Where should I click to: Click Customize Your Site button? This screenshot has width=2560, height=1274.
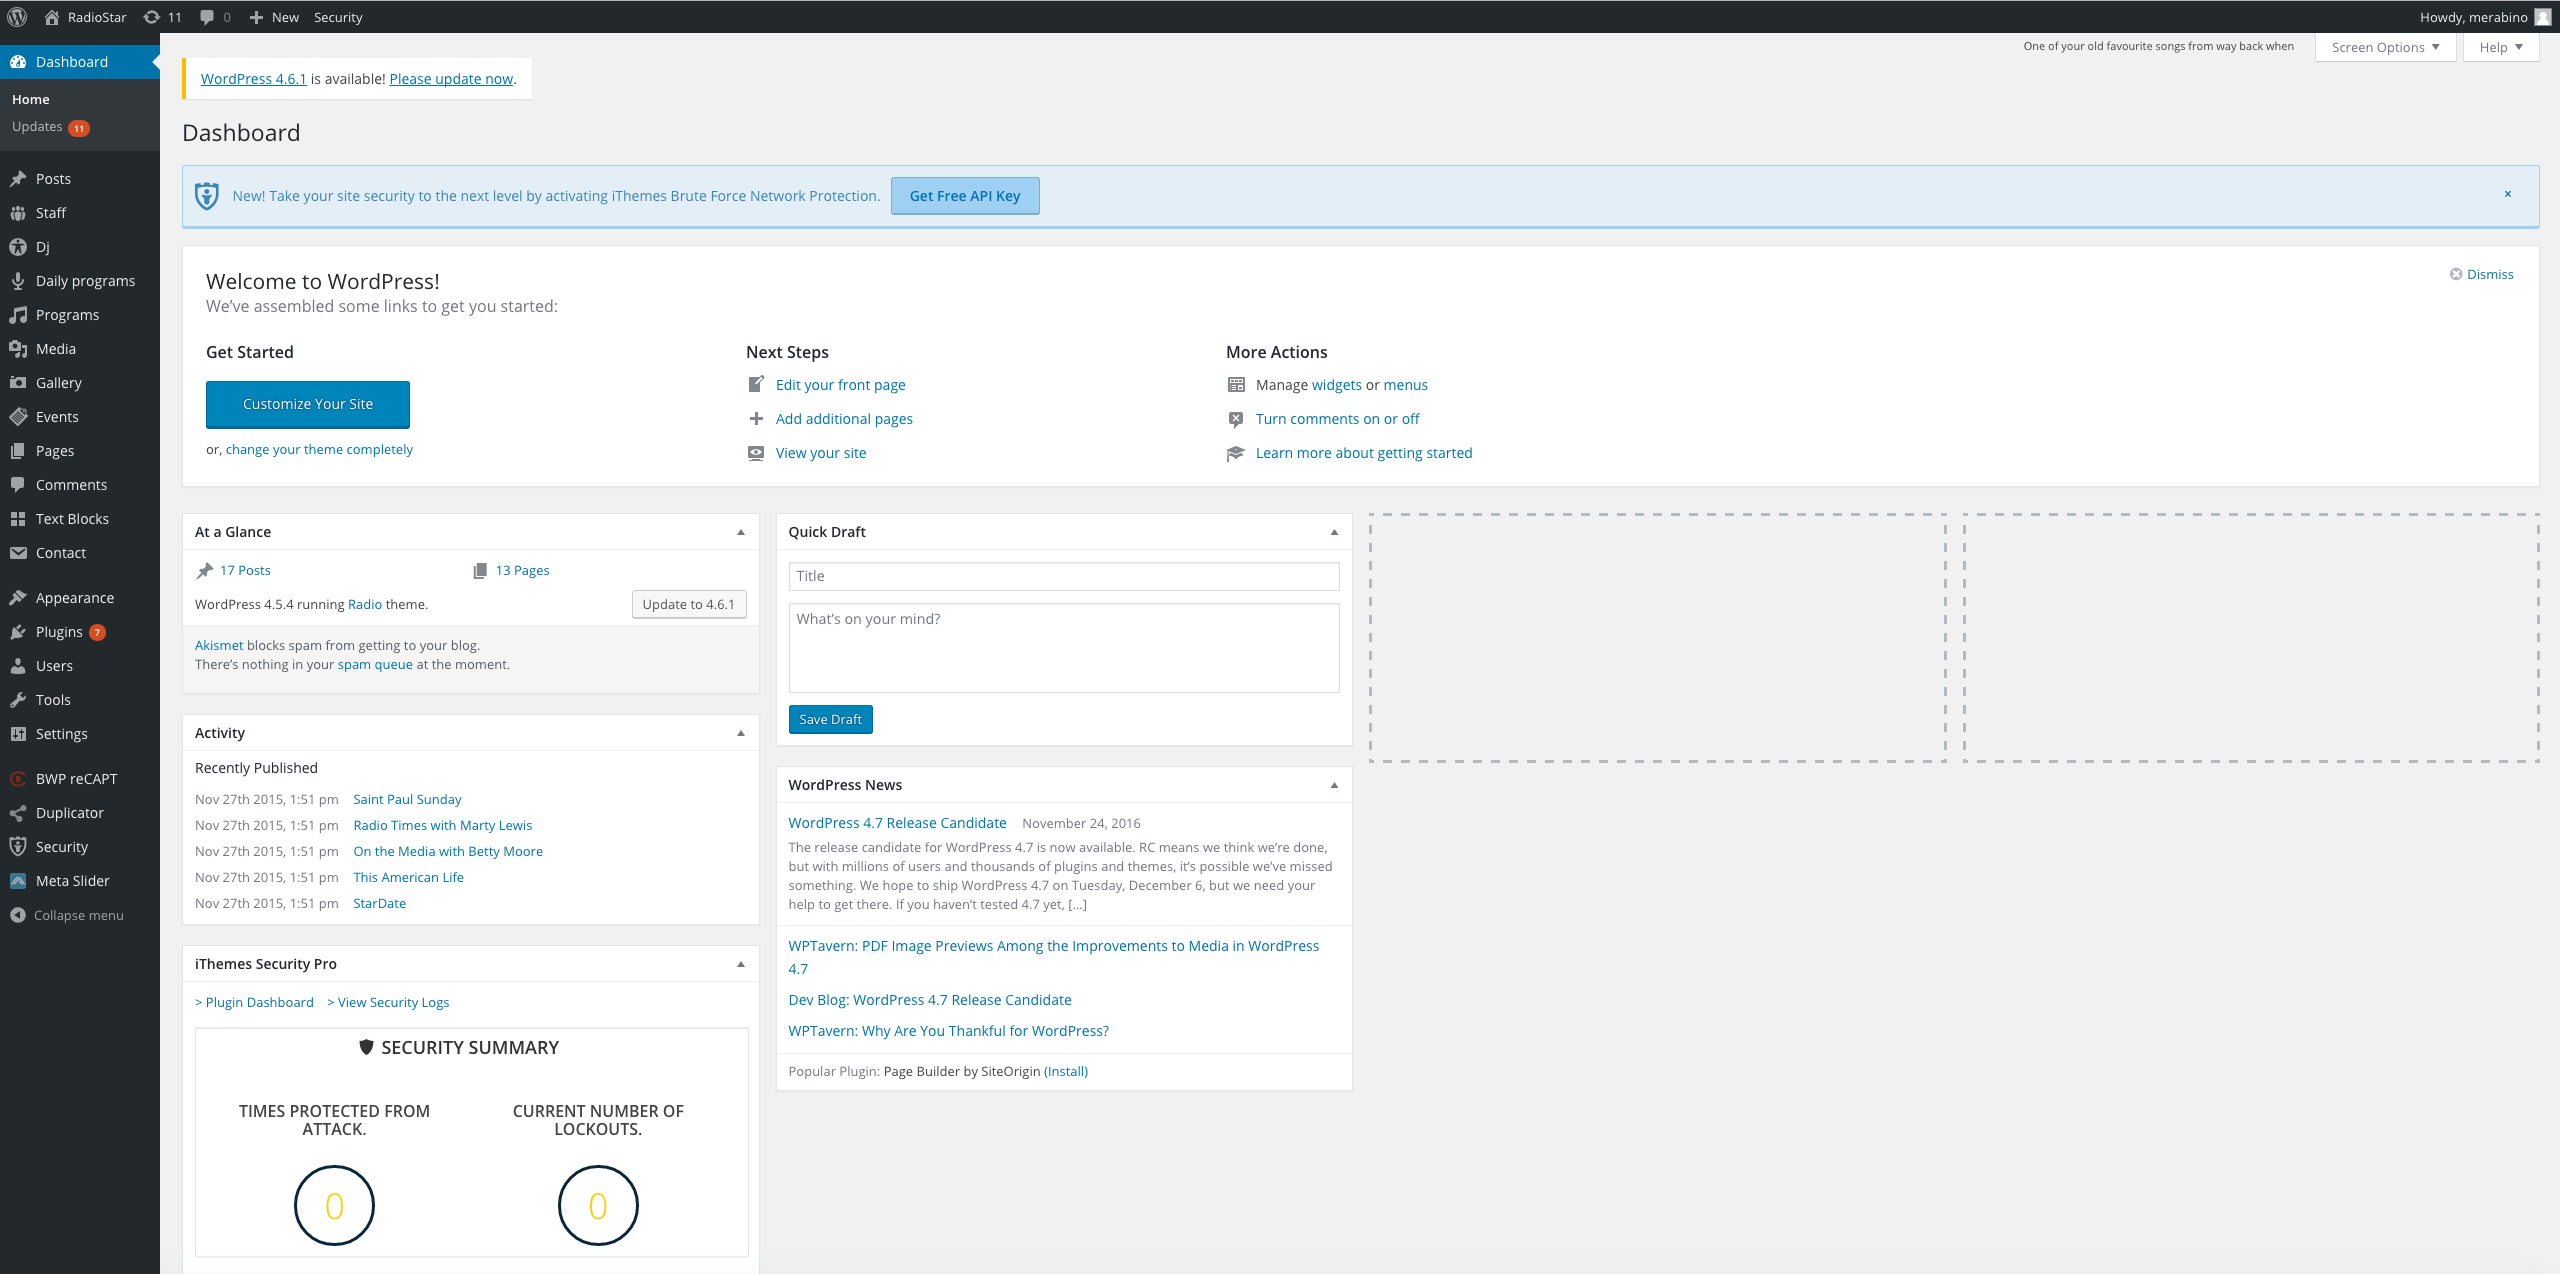click(x=308, y=404)
